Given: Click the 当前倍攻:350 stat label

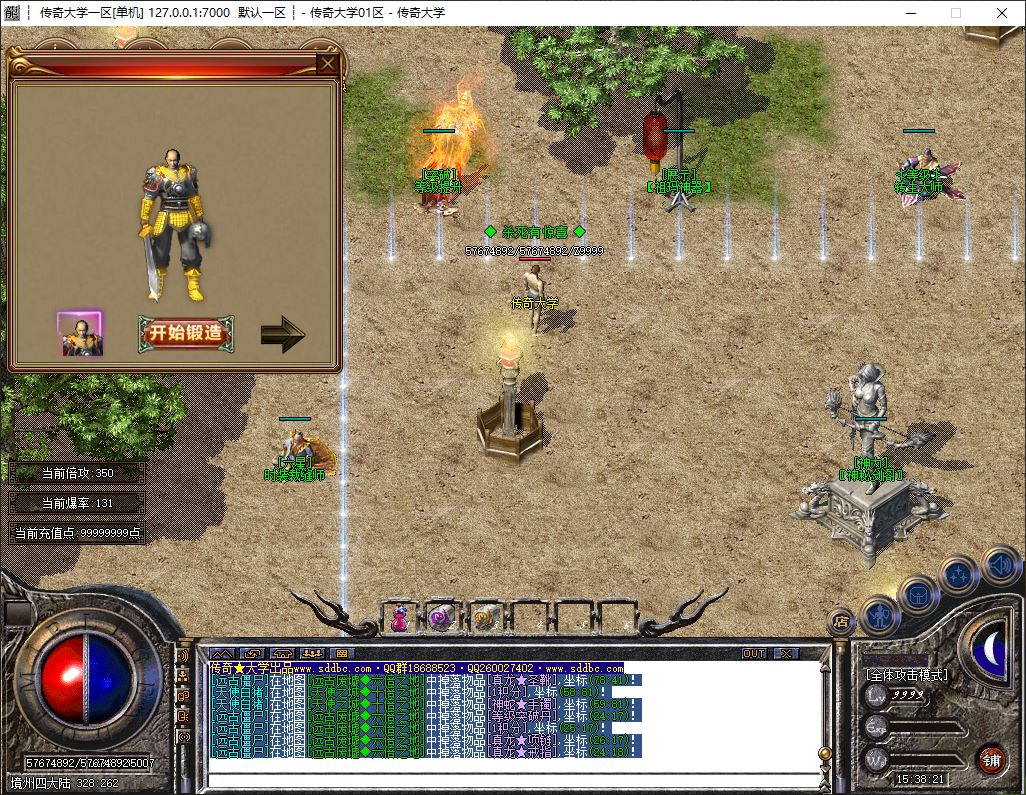Looking at the screenshot, I should (x=77, y=473).
